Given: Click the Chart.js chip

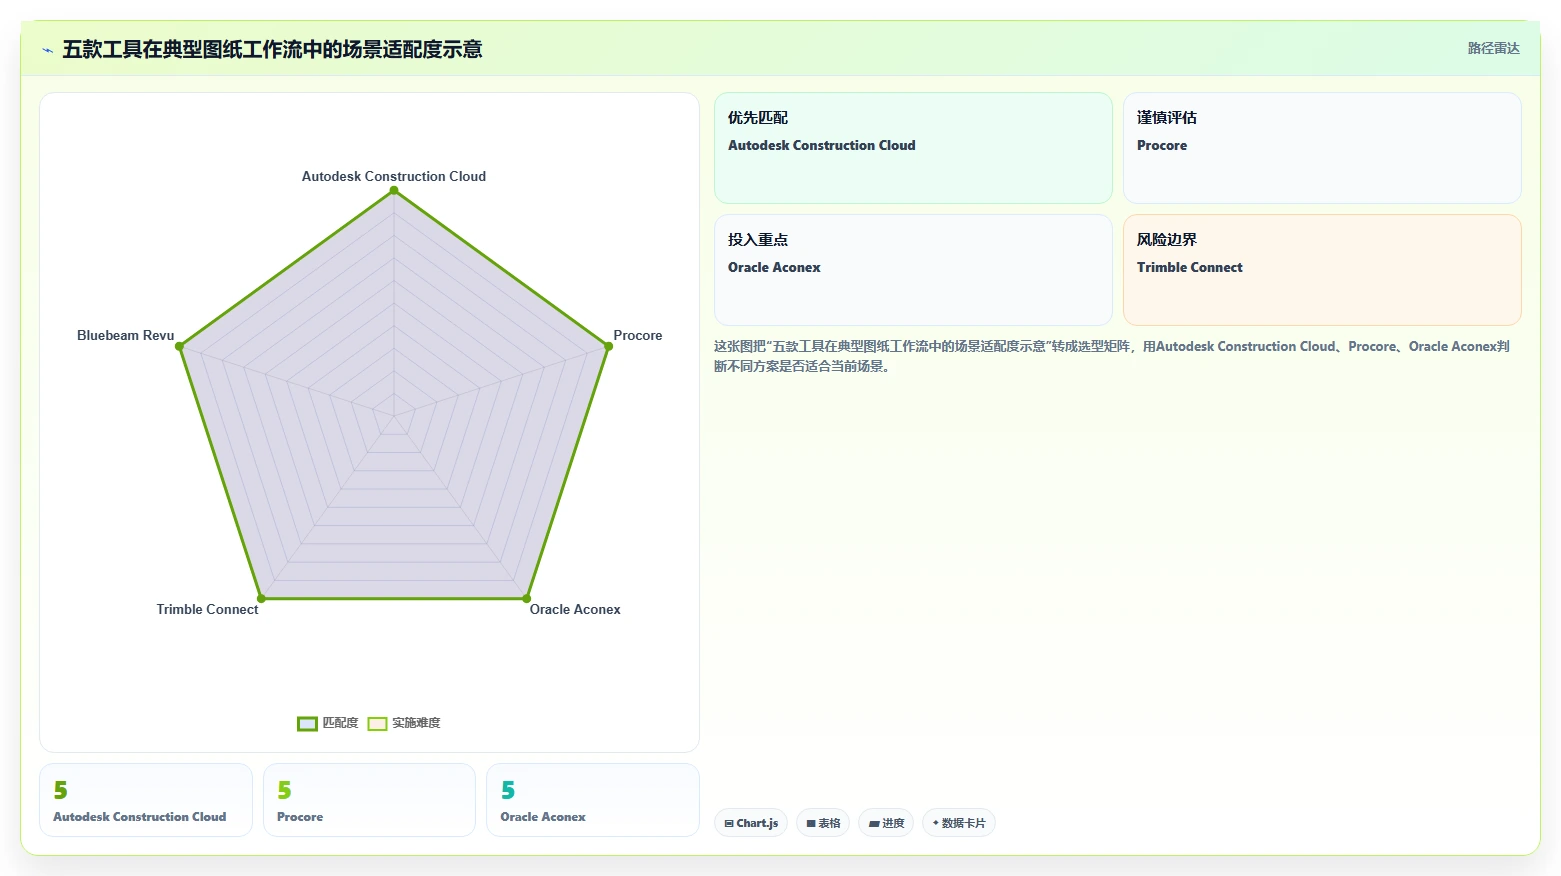Looking at the screenshot, I should point(751,823).
